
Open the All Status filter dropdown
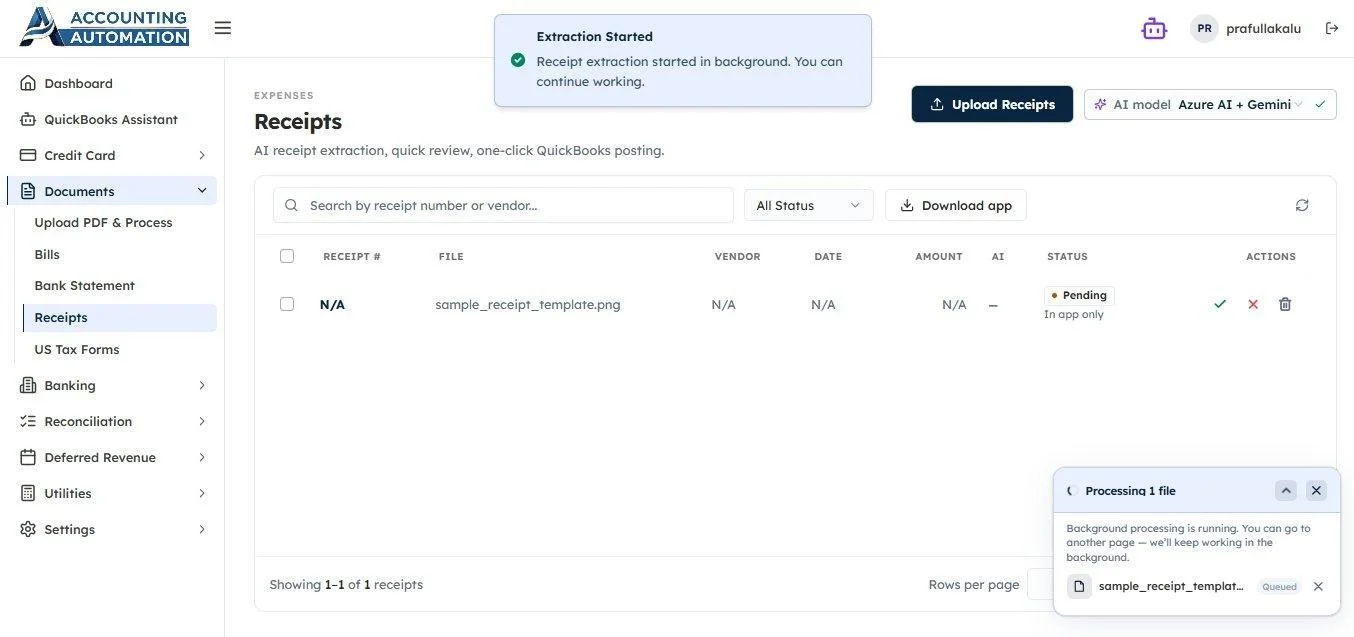pyautogui.click(x=808, y=205)
